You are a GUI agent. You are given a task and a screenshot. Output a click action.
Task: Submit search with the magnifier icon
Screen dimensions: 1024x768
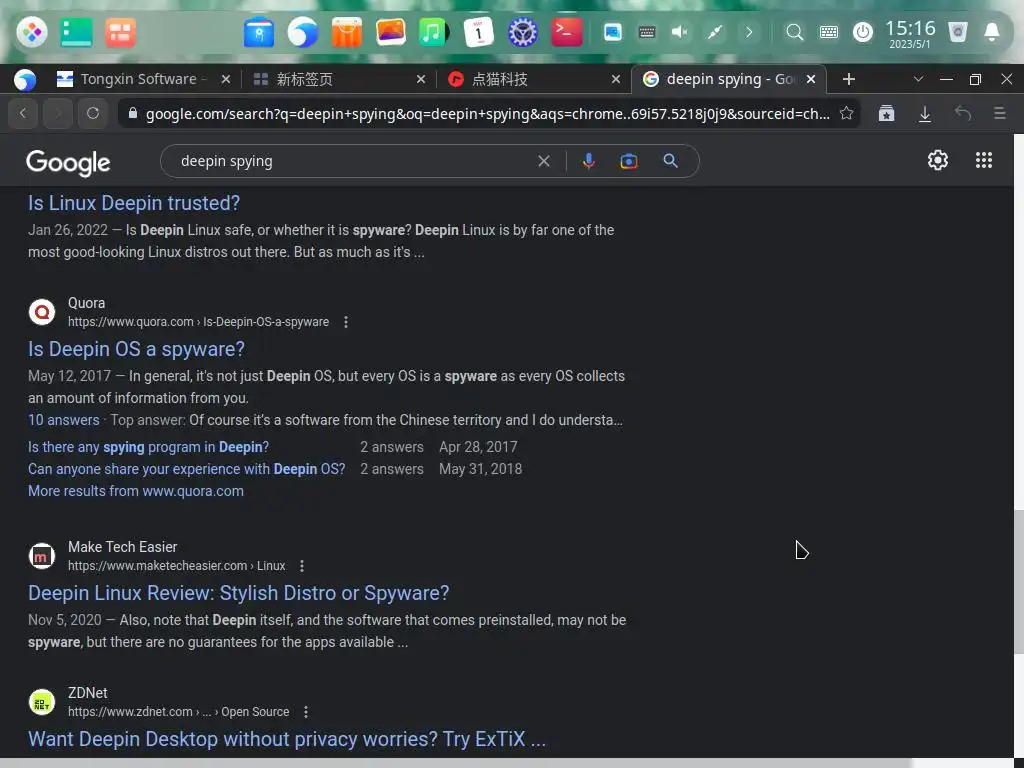(670, 161)
